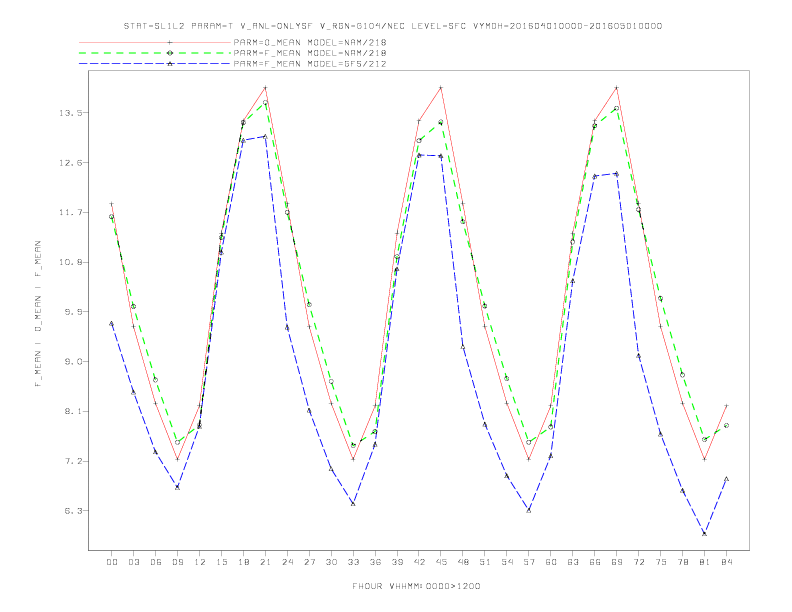Click x-axis forecast hour label 24

pos(287,562)
